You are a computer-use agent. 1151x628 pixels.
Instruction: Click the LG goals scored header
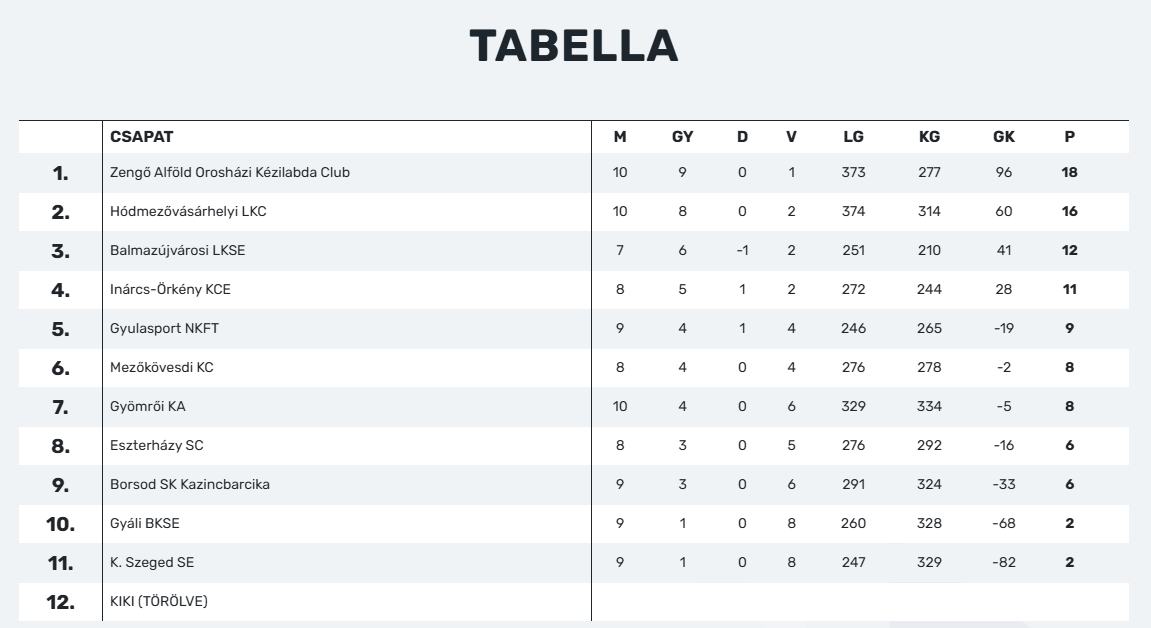coord(853,137)
